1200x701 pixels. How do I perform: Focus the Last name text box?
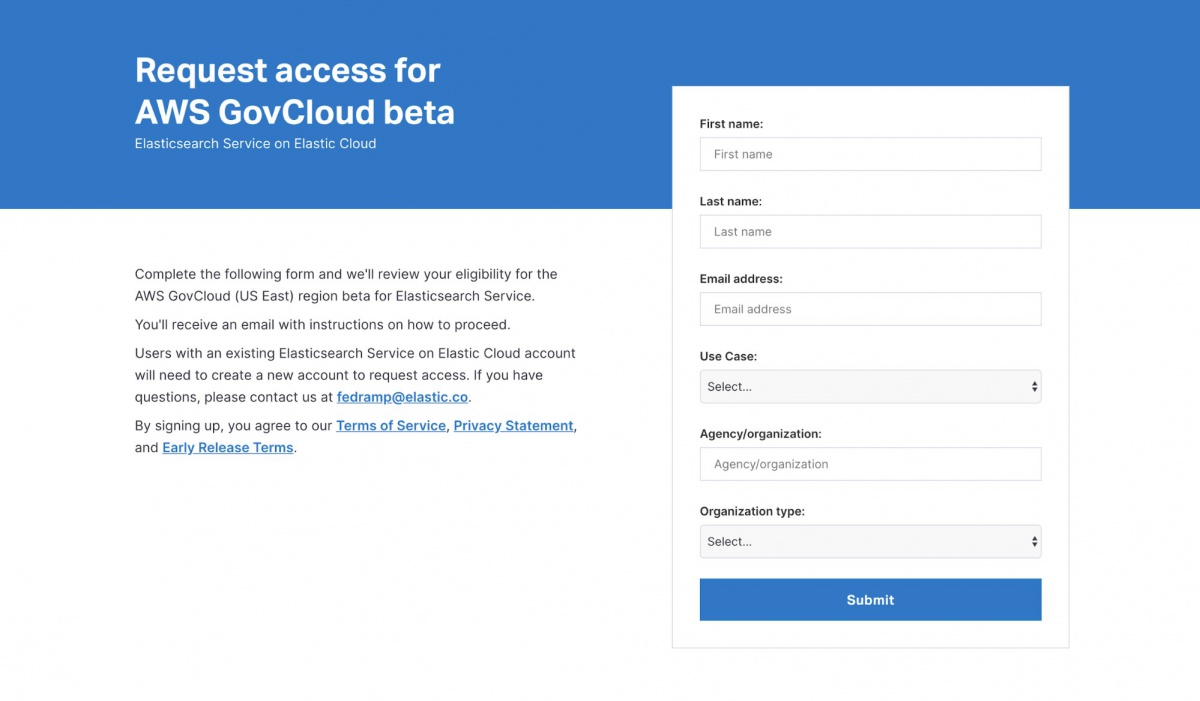pos(870,232)
